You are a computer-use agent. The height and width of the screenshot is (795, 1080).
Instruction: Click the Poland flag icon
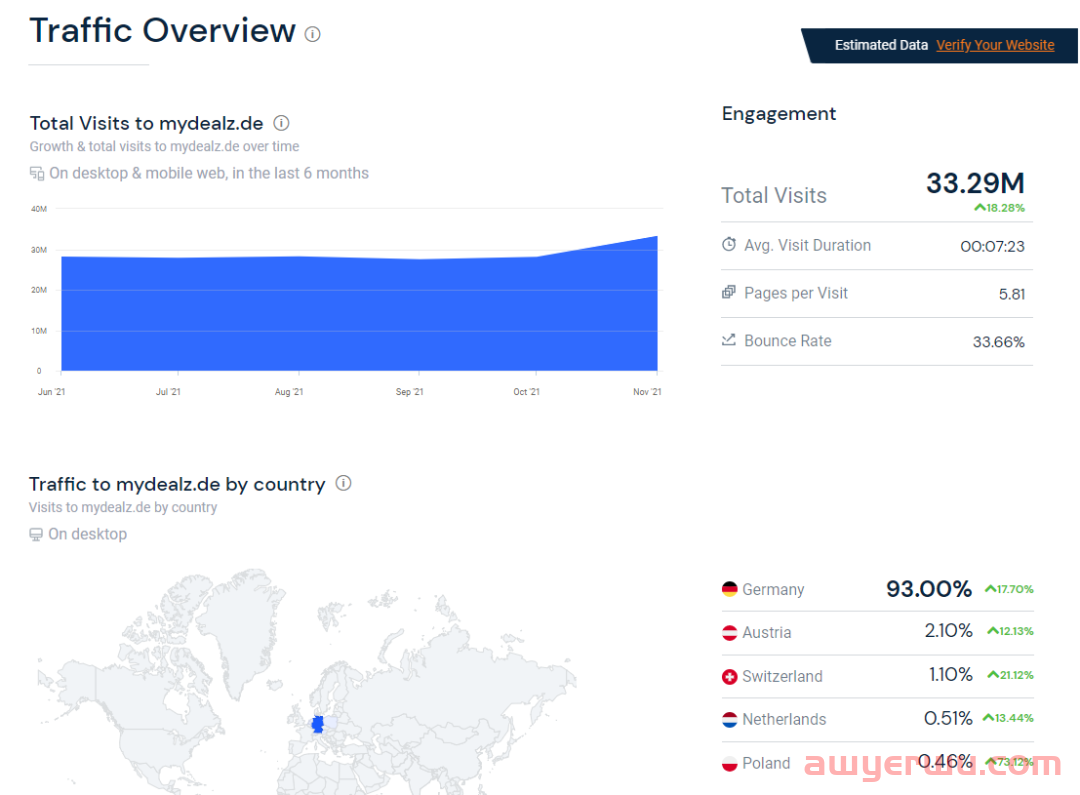click(x=729, y=763)
